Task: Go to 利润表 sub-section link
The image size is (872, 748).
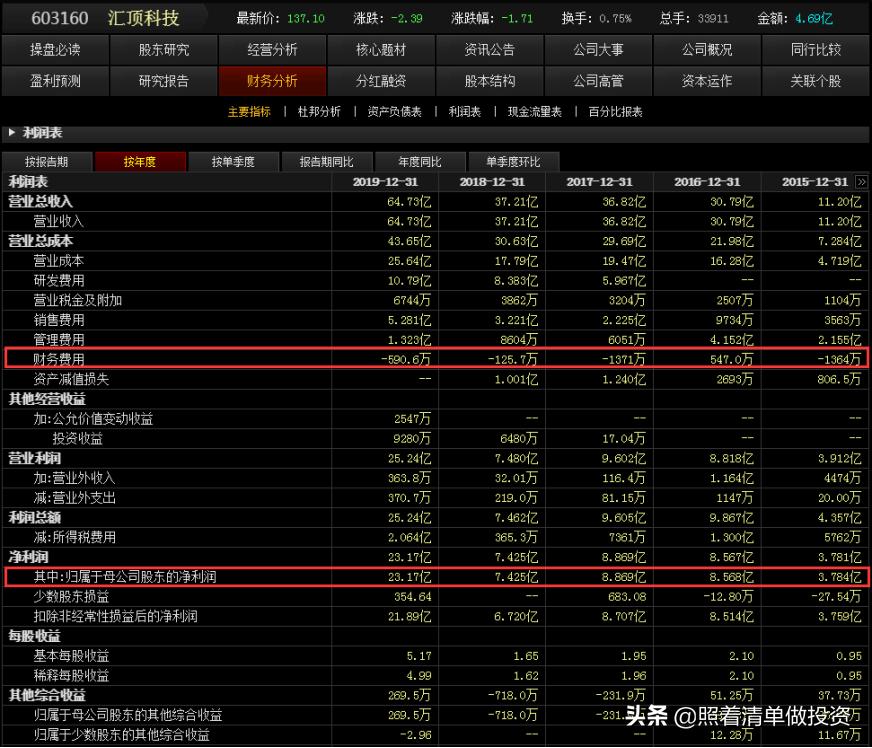Action: coord(464,112)
